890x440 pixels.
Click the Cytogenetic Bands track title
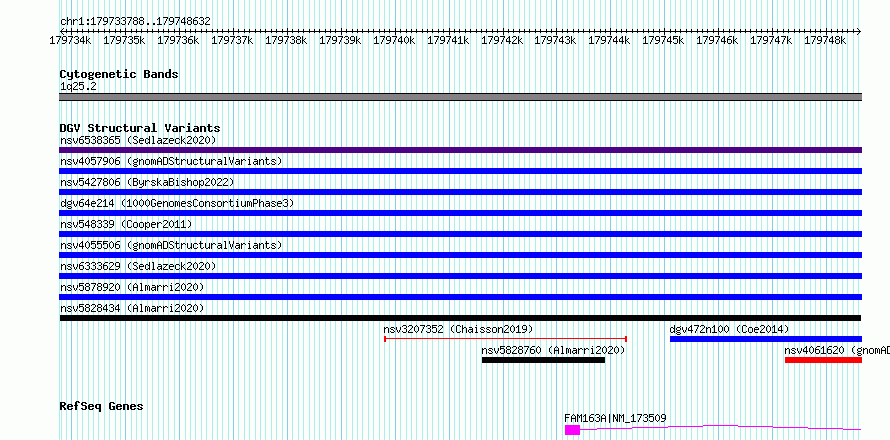pos(119,74)
